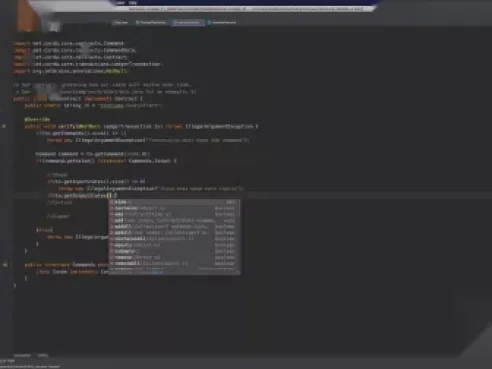Click the method icon beside isEmpty suggestion
The height and width of the screenshot is (369, 492).
coord(112,251)
